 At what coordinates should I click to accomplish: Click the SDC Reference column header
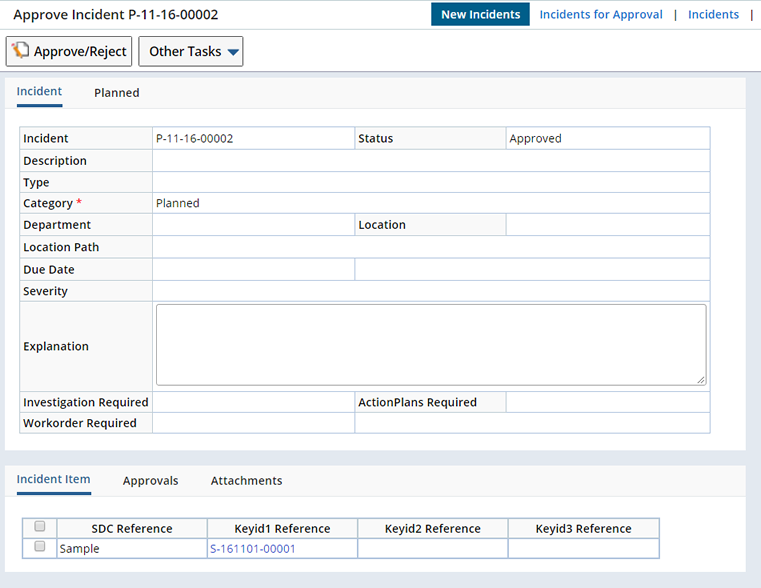132,528
